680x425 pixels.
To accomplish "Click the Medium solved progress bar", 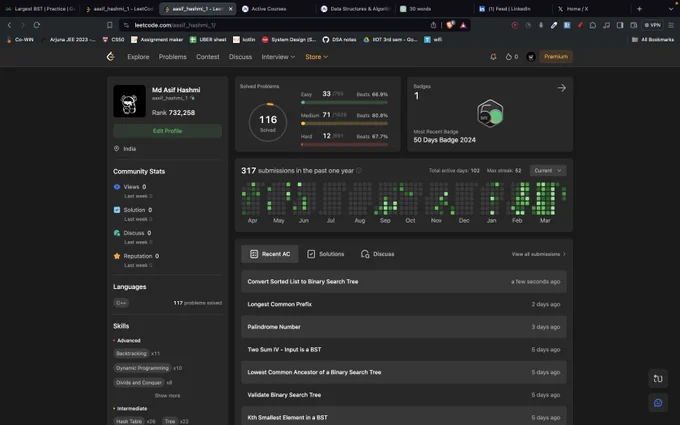I will click(x=344, y=124).
